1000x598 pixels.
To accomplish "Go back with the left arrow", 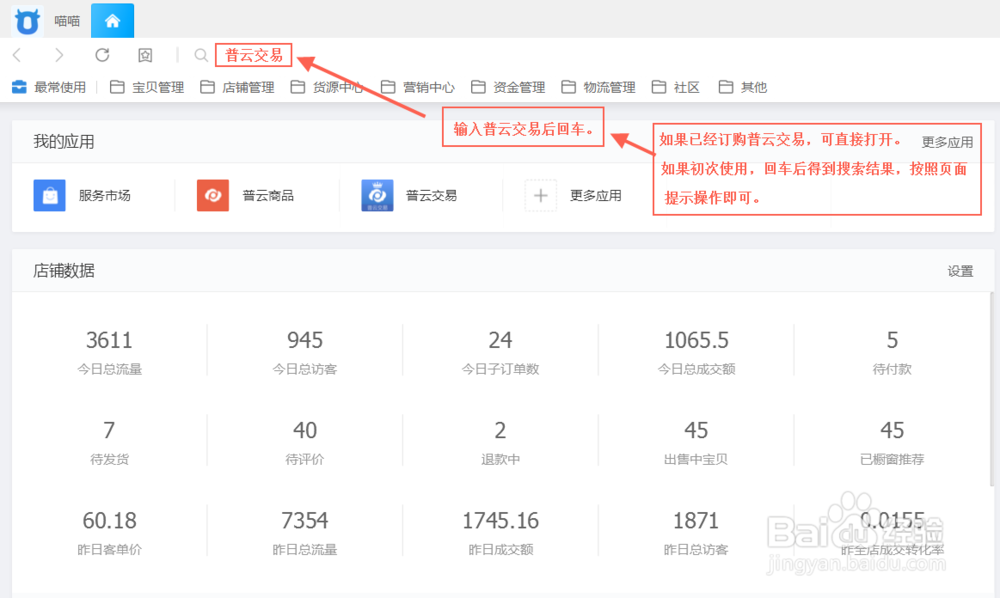I will (17, 55).
